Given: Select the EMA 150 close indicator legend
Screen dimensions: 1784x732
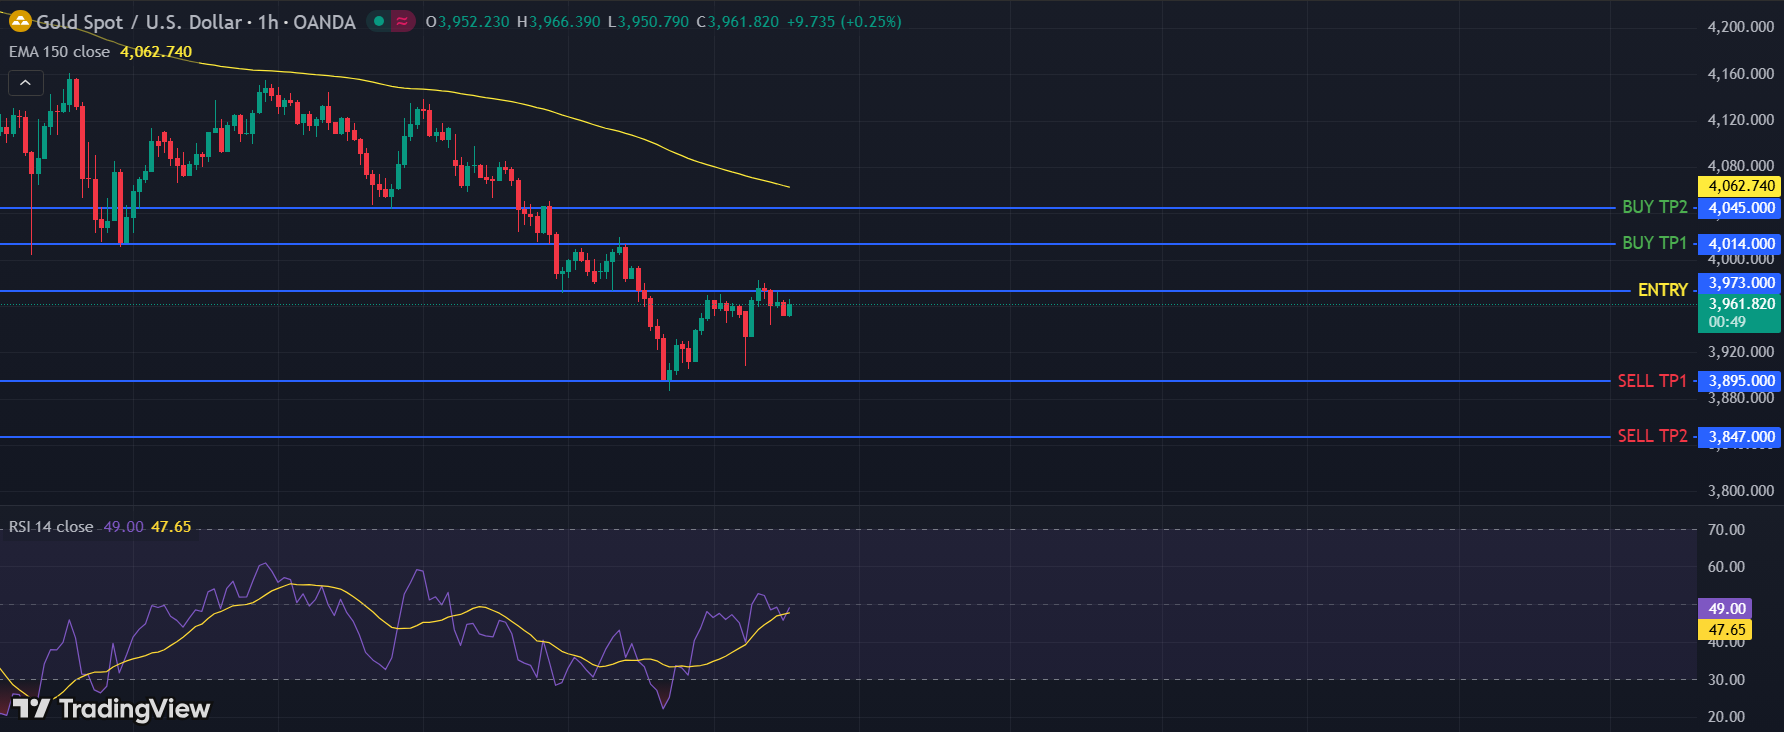Looking at the screenshot, I should 60,52.
